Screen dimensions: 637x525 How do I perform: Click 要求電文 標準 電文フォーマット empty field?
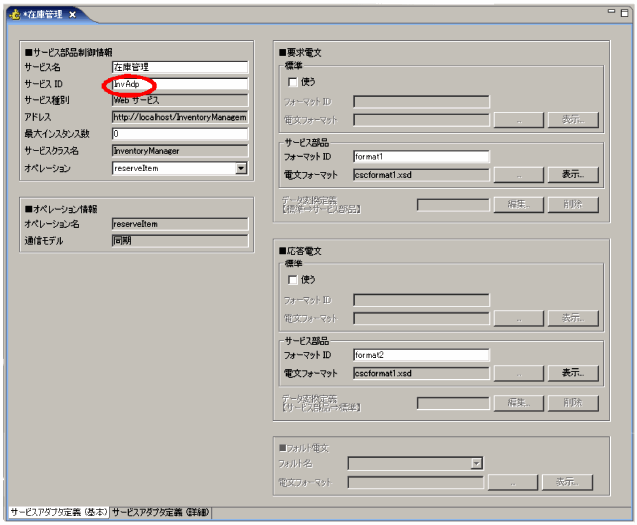tap(421, 120)
